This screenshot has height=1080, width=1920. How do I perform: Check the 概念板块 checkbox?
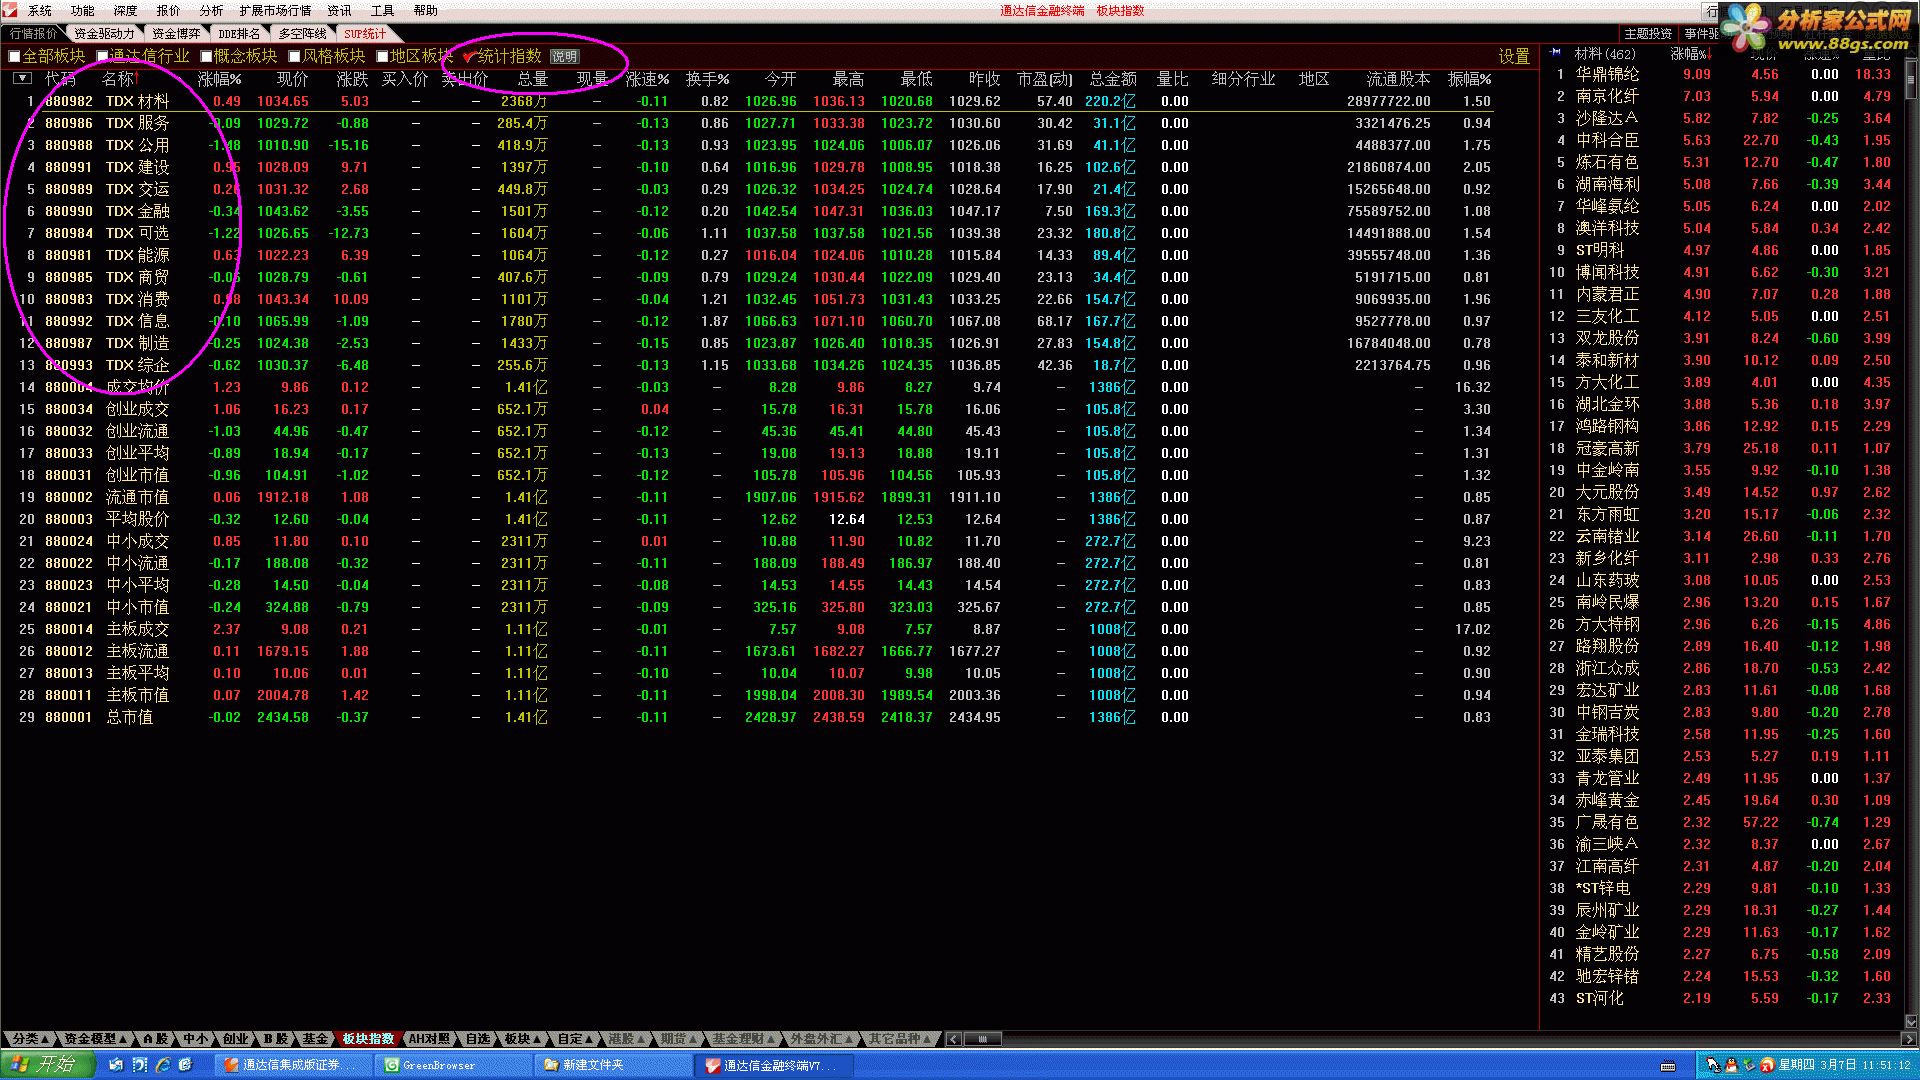point(206,56)
